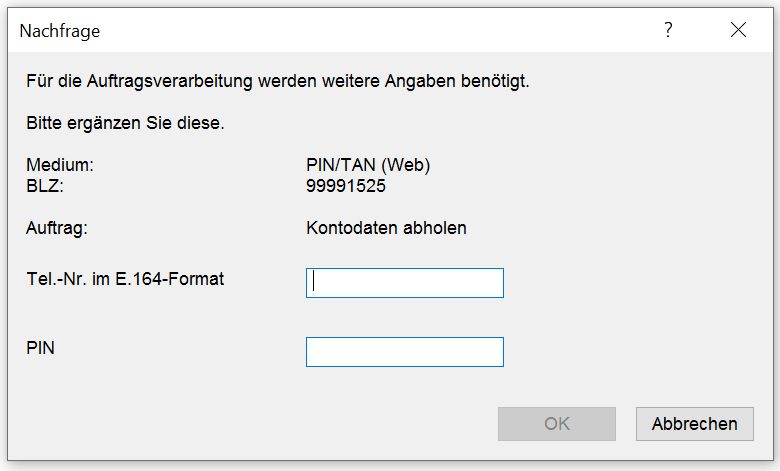The width and height of the screenshot is (780, 471).
Task: Click the Auftrag: label
Action: (x=57, y=228)
